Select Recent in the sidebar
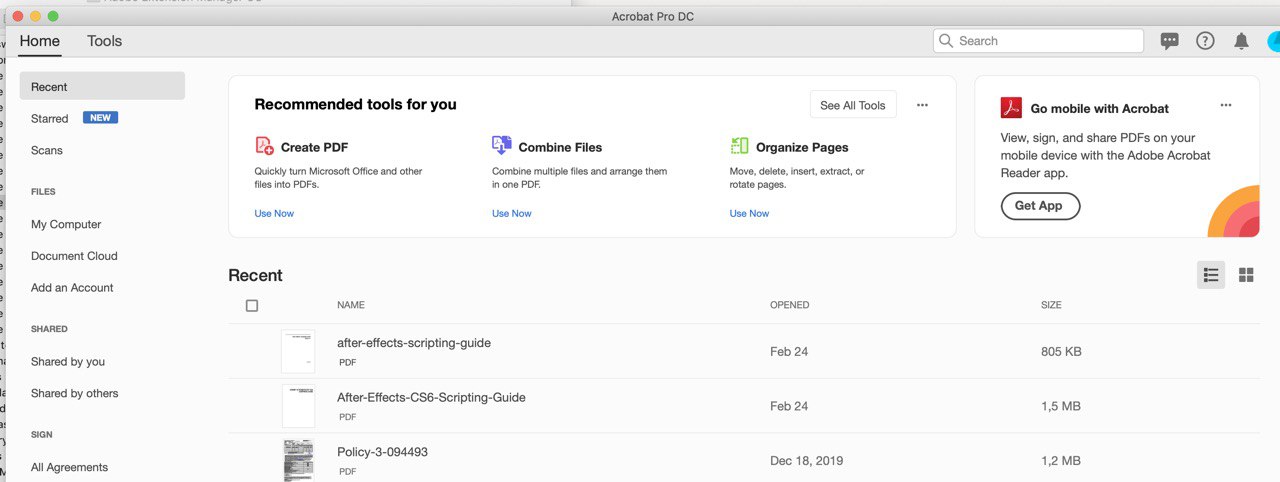This screenshot has height=482, width=1280. [102, 86]
